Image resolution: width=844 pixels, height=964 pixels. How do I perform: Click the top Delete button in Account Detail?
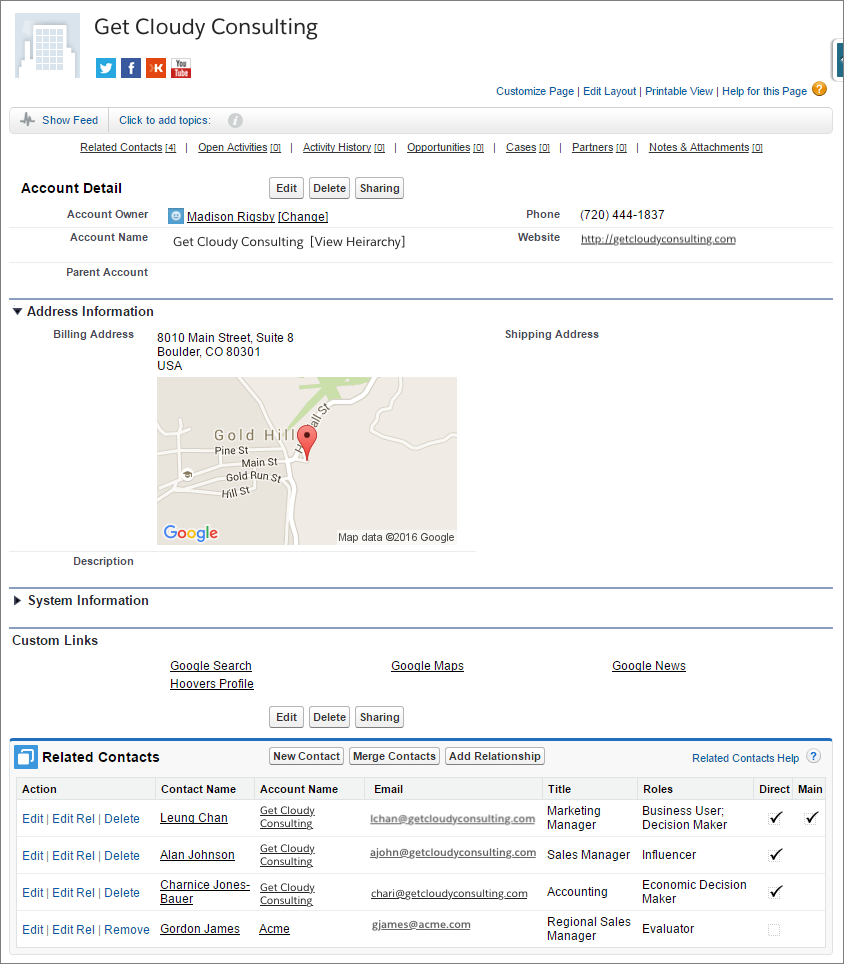[x=329, y=188]
